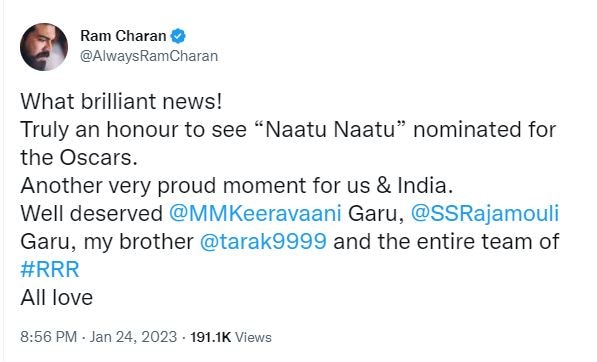Open the Ram Charan display name

(x=123, y=36)
